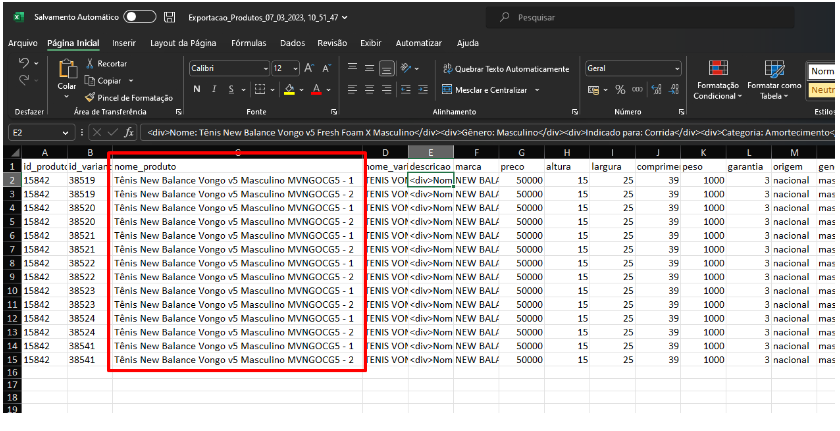Switch to Inserir tab
Viewport: 840px width, 431px height.
[124, 43]
